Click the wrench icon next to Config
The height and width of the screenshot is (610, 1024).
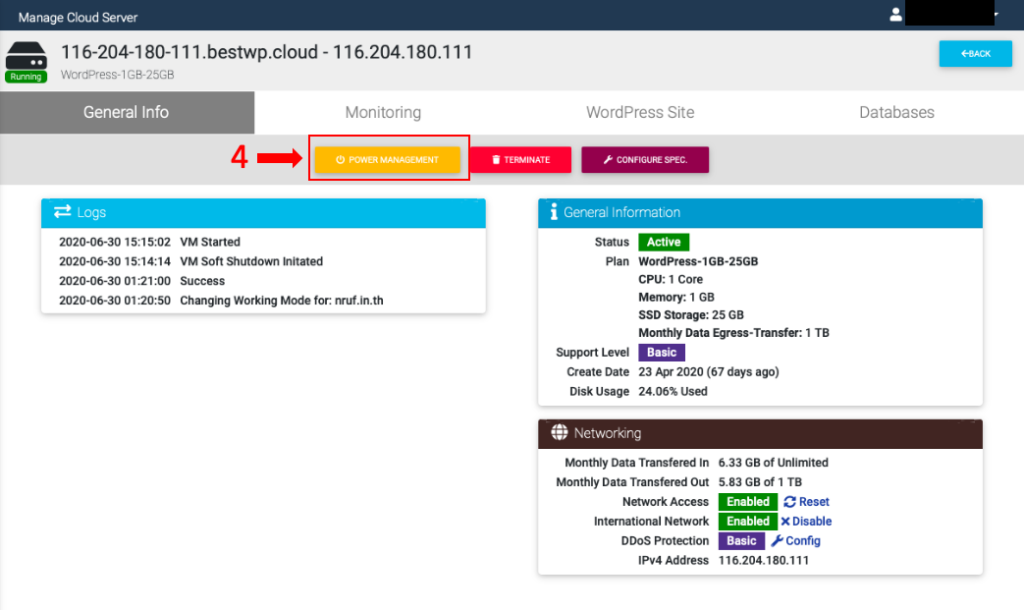pos(781,540)
